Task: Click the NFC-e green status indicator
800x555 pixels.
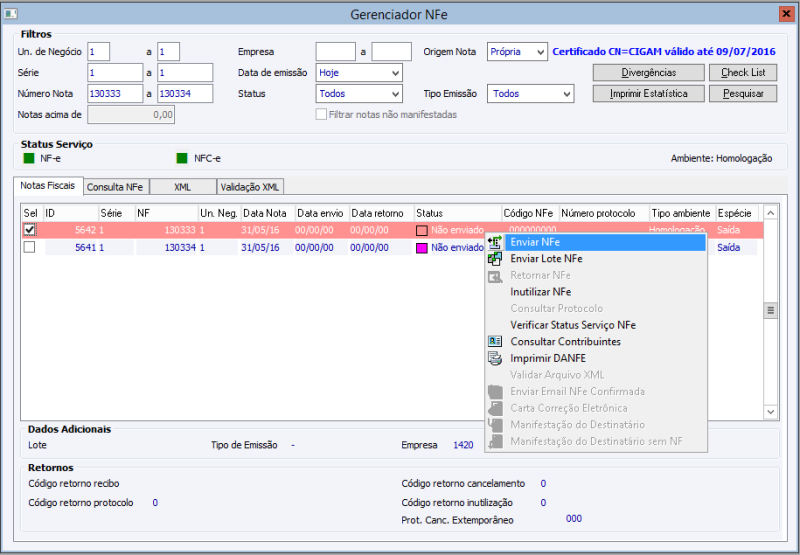Action: (182, 159)
